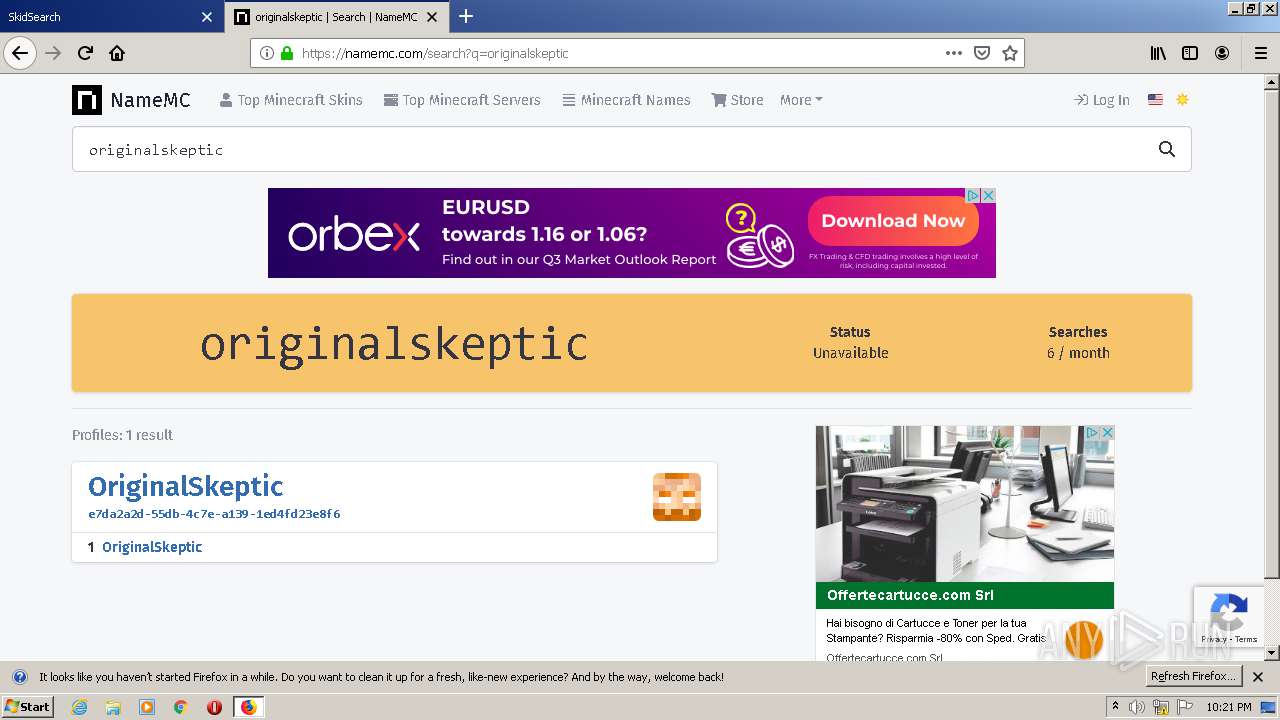This screenshot has height=720, width=1280.
Task: Close the Orbex ad with X icon
Action: tap(988, 196)
